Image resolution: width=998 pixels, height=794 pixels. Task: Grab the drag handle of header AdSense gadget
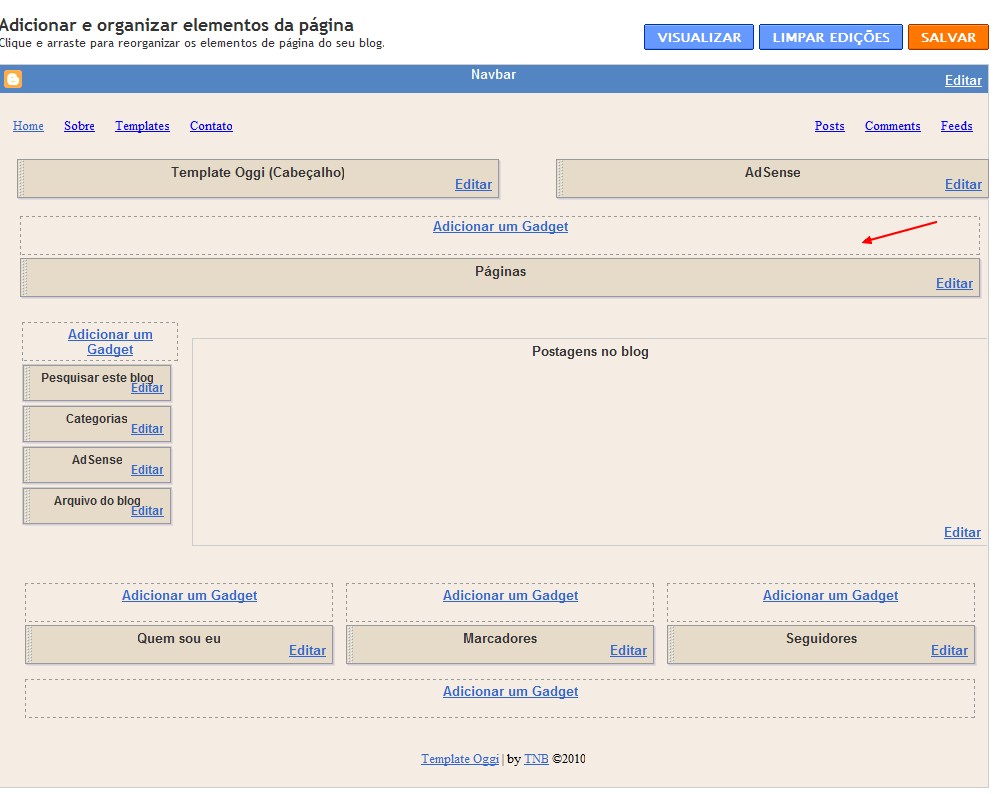click(x=560, y=178)
